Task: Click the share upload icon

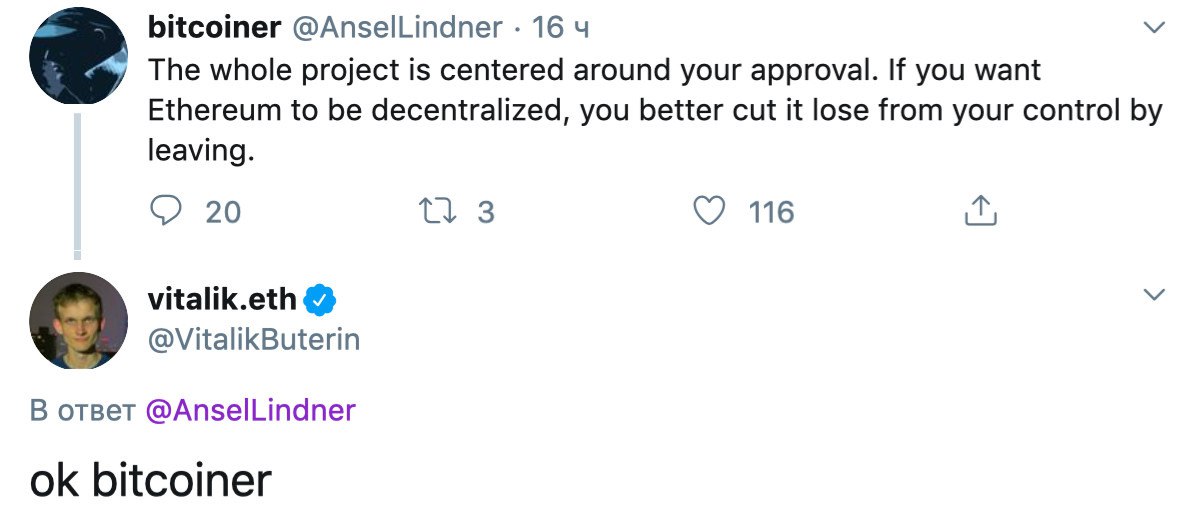Action: tap(981, 210)
